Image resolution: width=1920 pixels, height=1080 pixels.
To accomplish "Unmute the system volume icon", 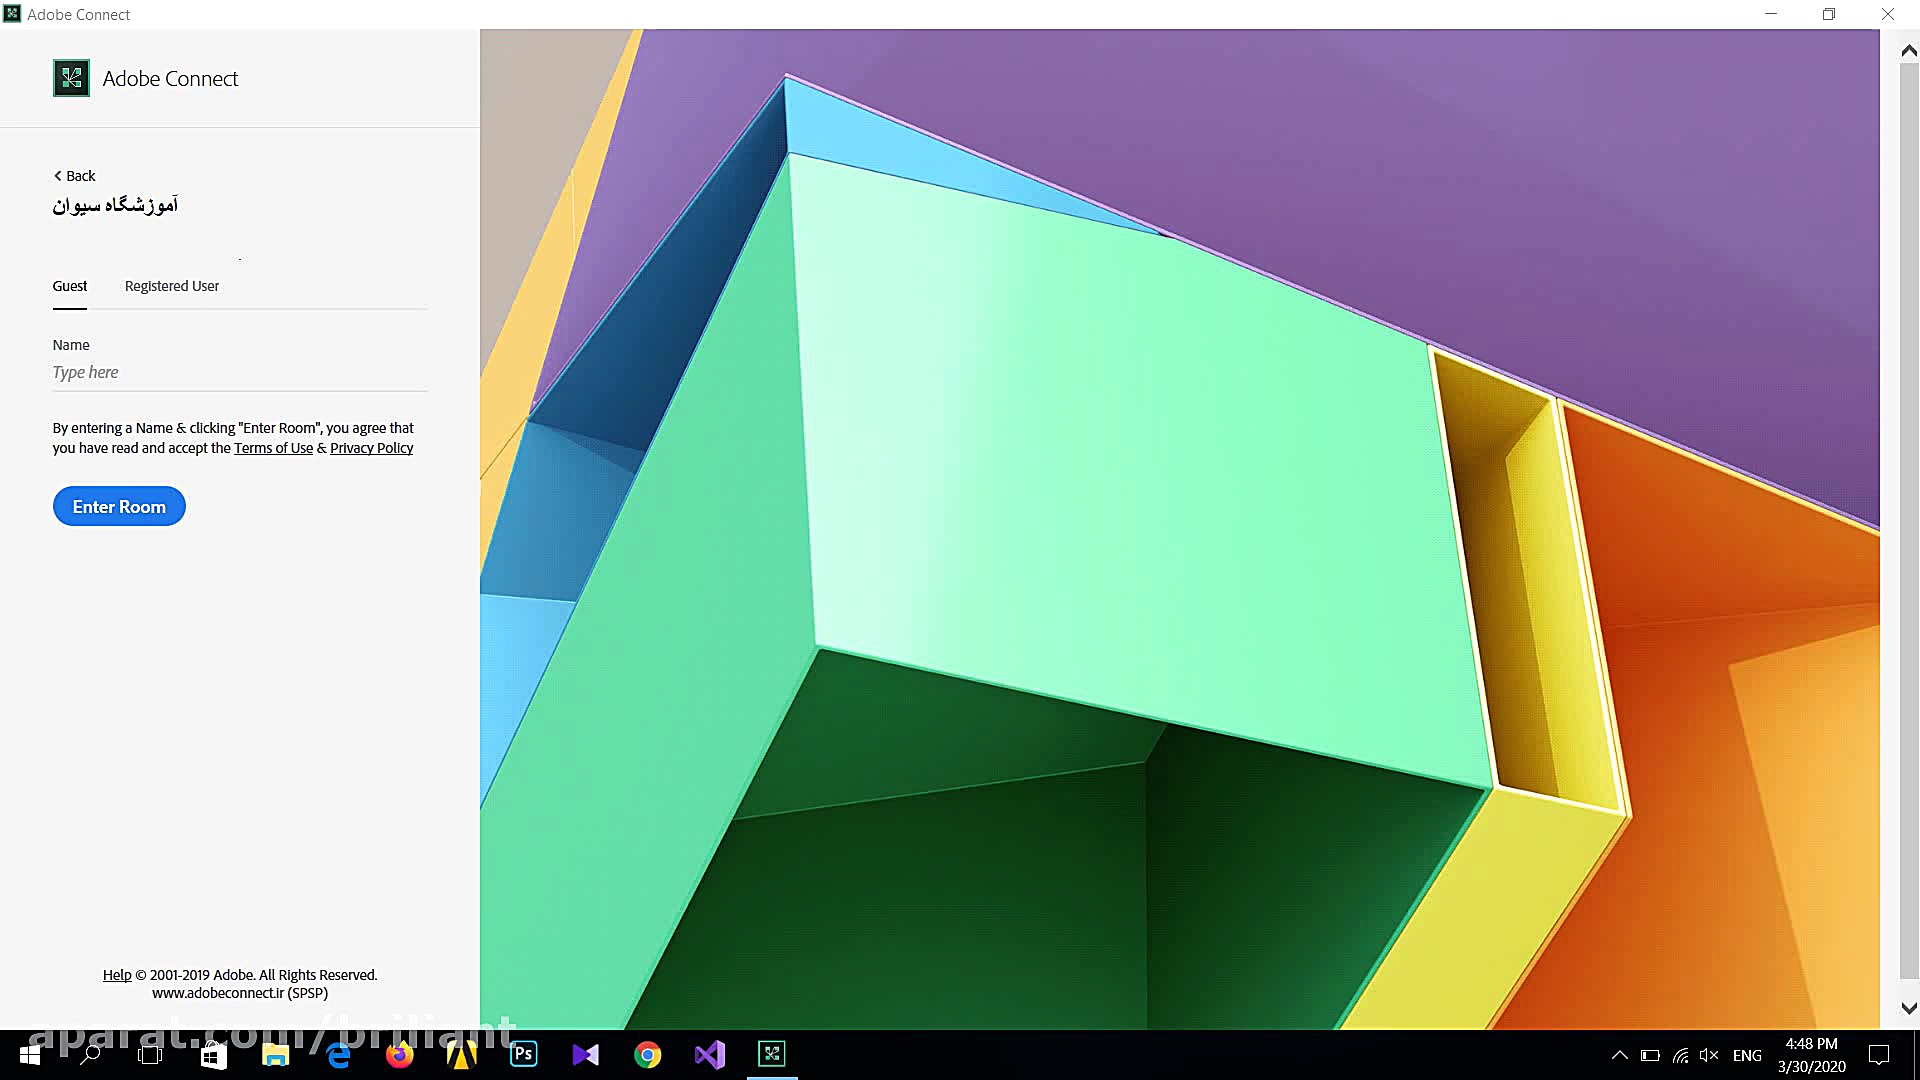I will click(1709, 1055).
